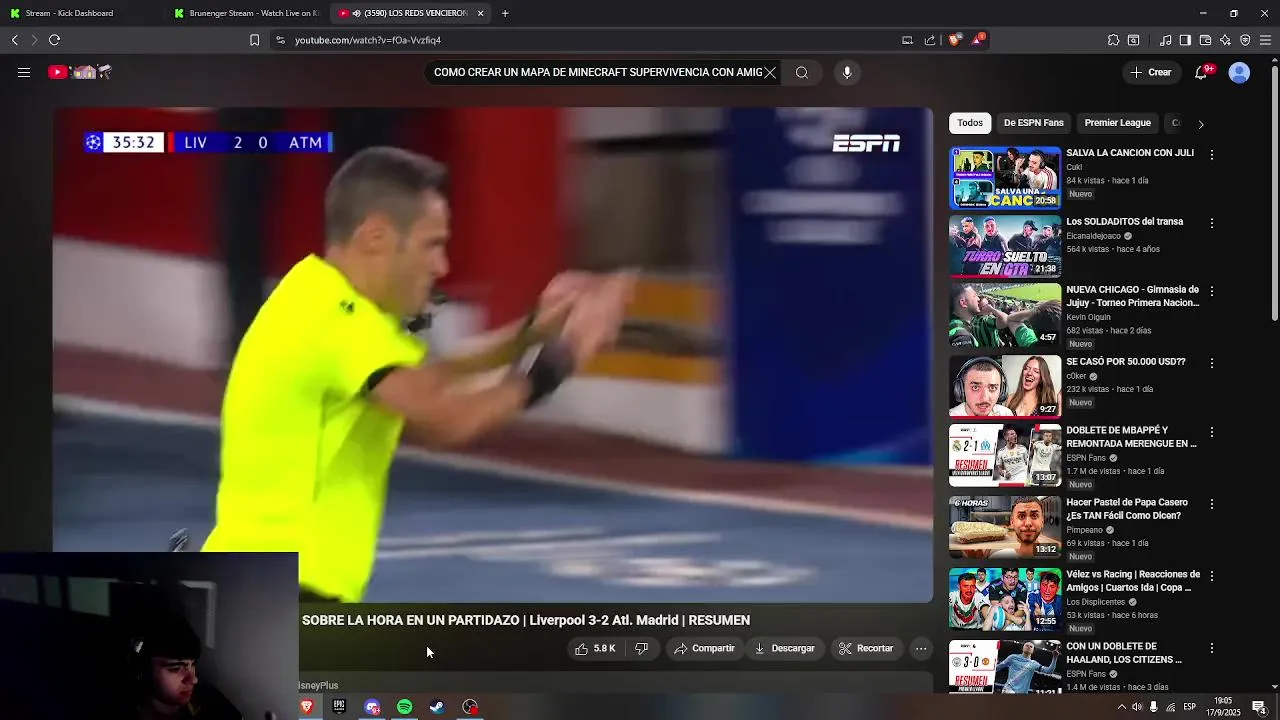Viewport: 1280px width, 720px height.
Task: Open options for SE CASÓ POR 50.000 USD
Action: (1211, 363)
